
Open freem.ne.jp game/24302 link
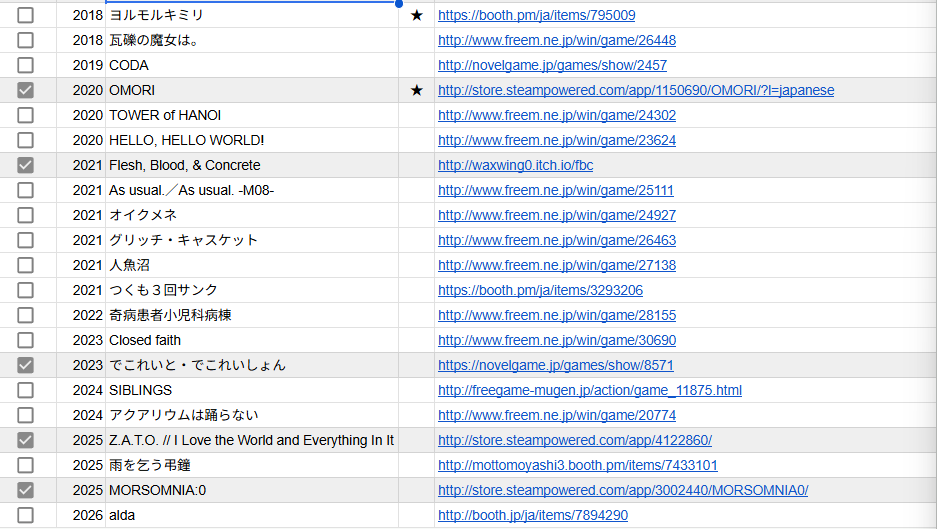pyautogui.click(x=557, y=115)
